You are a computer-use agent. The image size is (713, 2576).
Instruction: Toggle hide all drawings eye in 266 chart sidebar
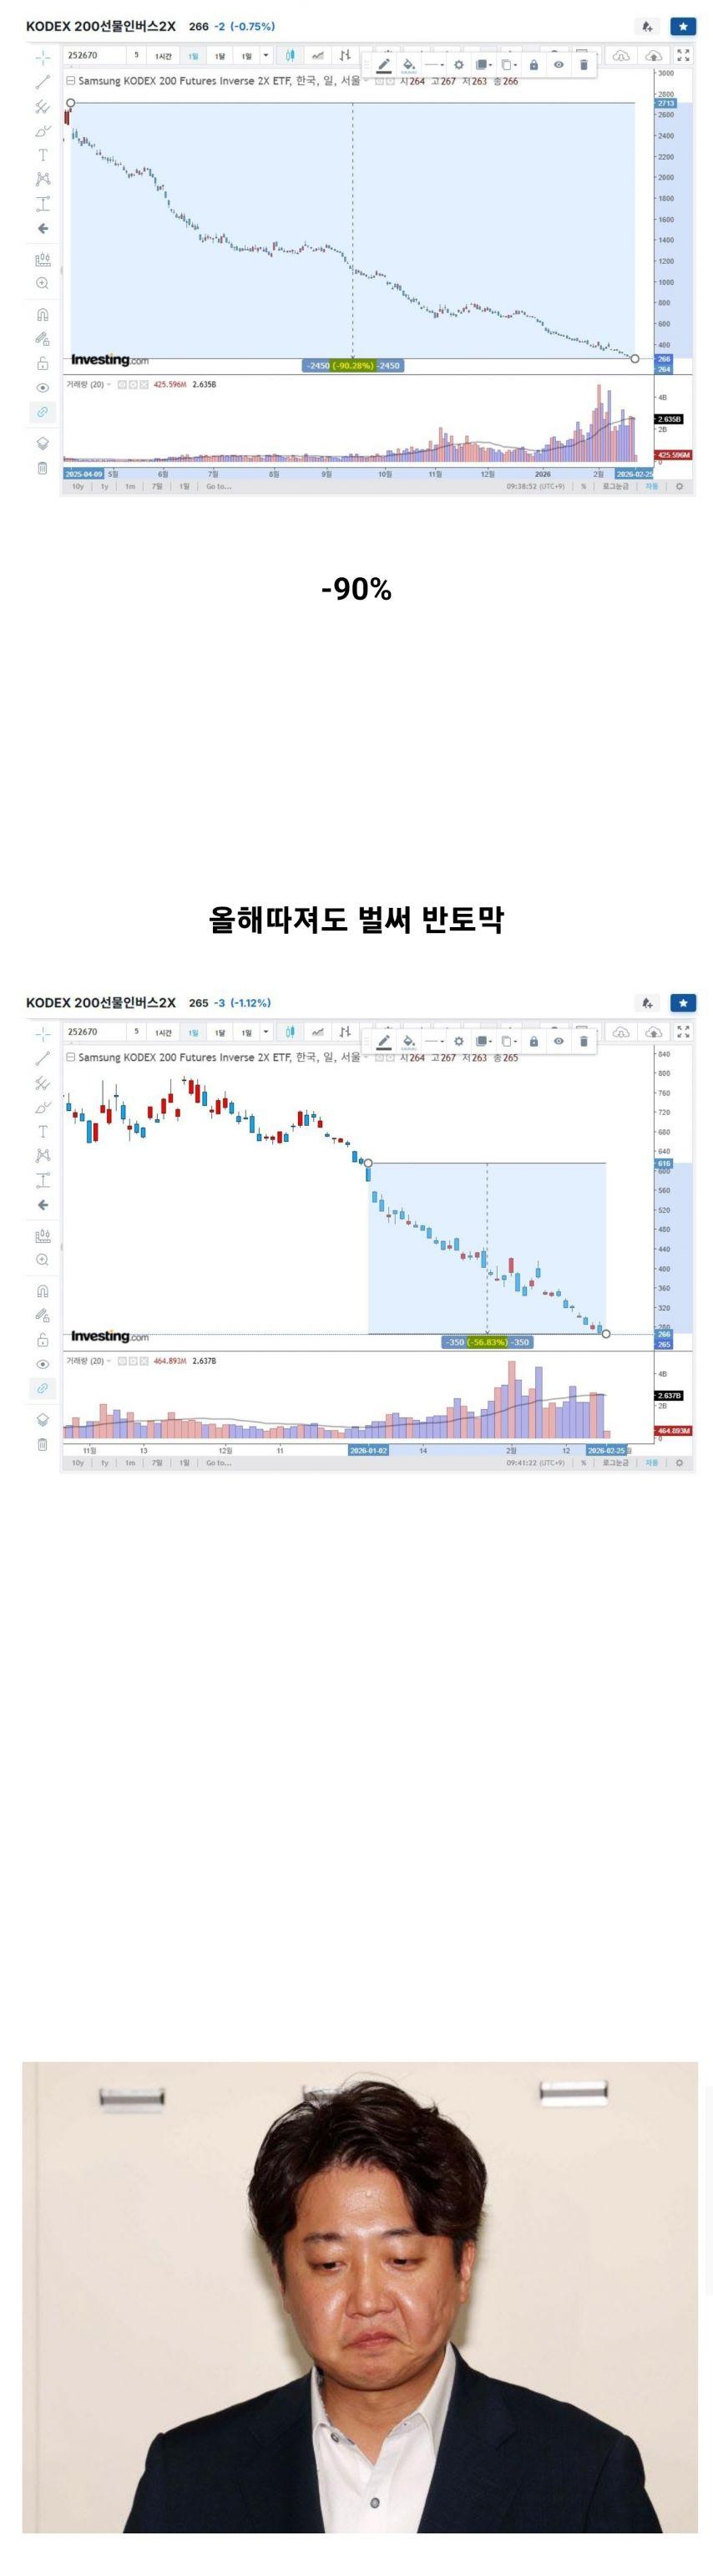[x=42, y=388]
